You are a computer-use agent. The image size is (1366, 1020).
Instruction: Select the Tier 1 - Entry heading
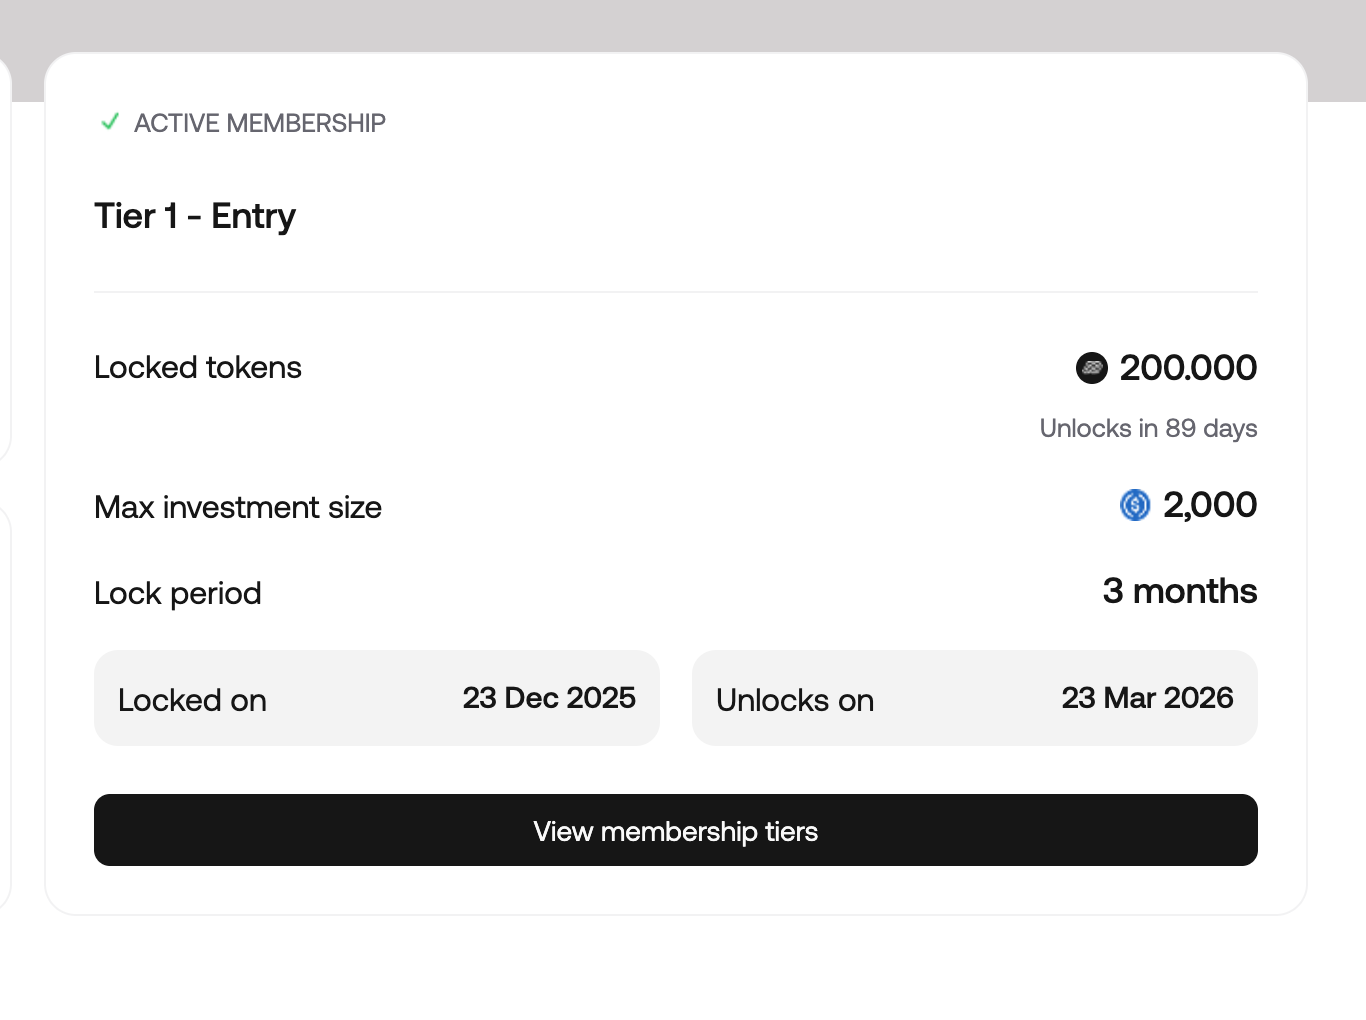195,216
